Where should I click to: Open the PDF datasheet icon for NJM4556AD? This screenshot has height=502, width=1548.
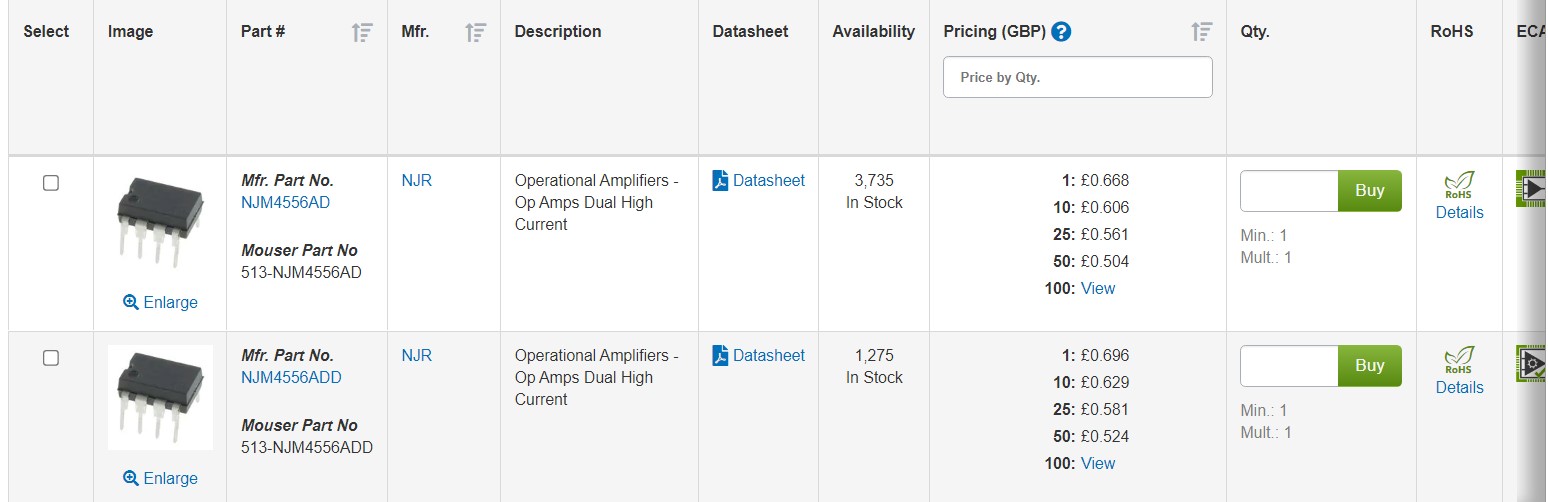click(720, 181)
